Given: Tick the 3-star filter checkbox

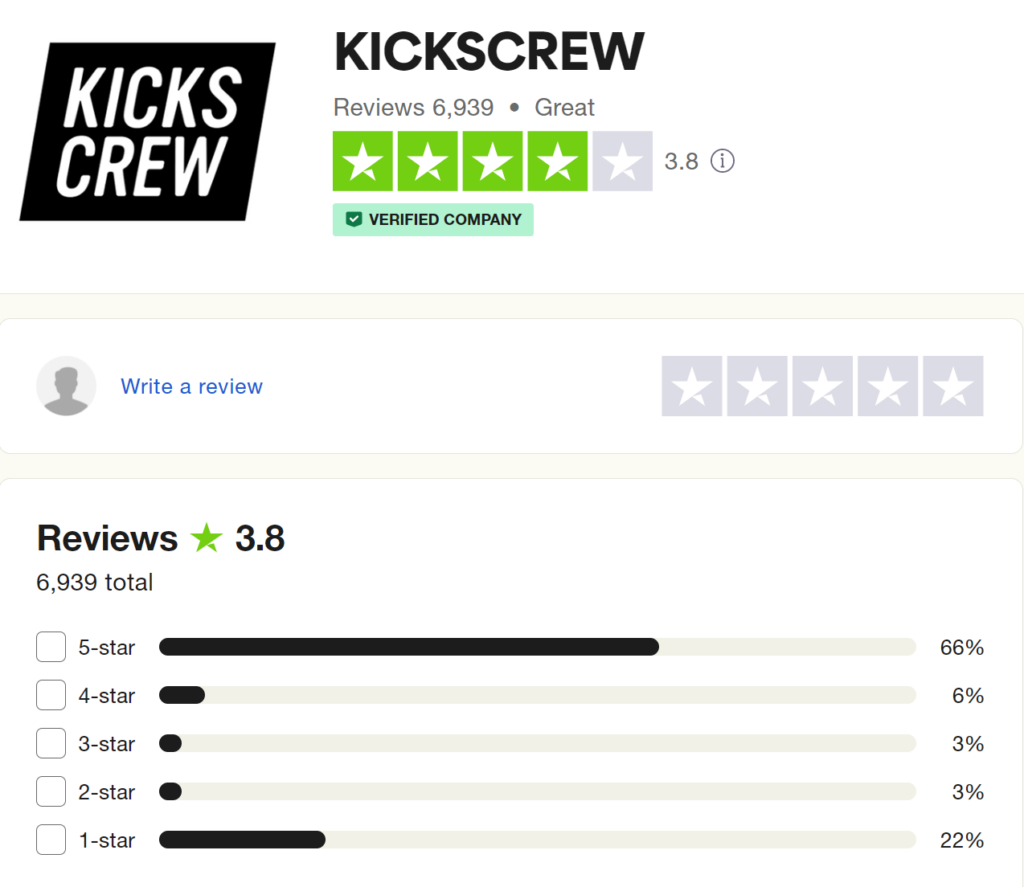Looking at the screenshot, I should point(51,743).
